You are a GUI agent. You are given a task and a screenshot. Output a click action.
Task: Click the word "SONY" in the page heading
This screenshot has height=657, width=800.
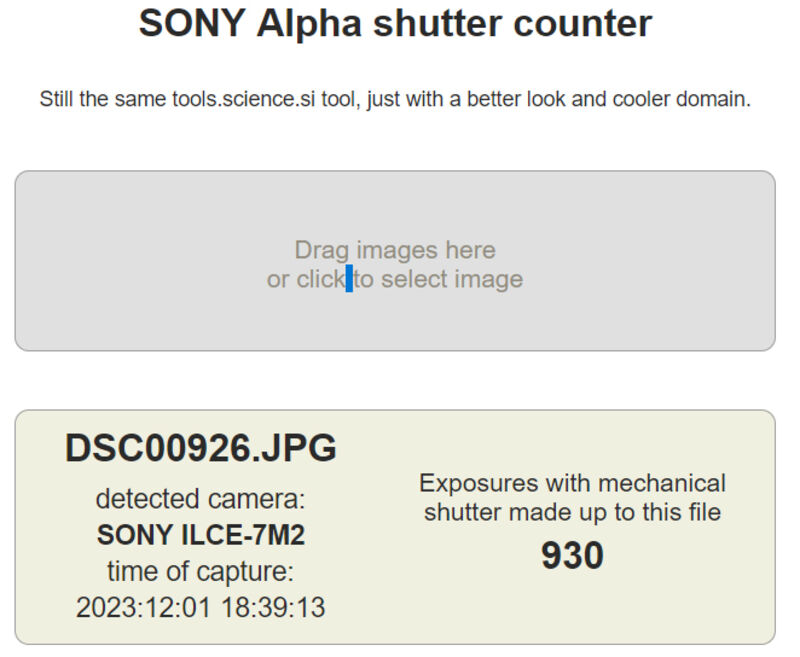click(x=192, y=23)
